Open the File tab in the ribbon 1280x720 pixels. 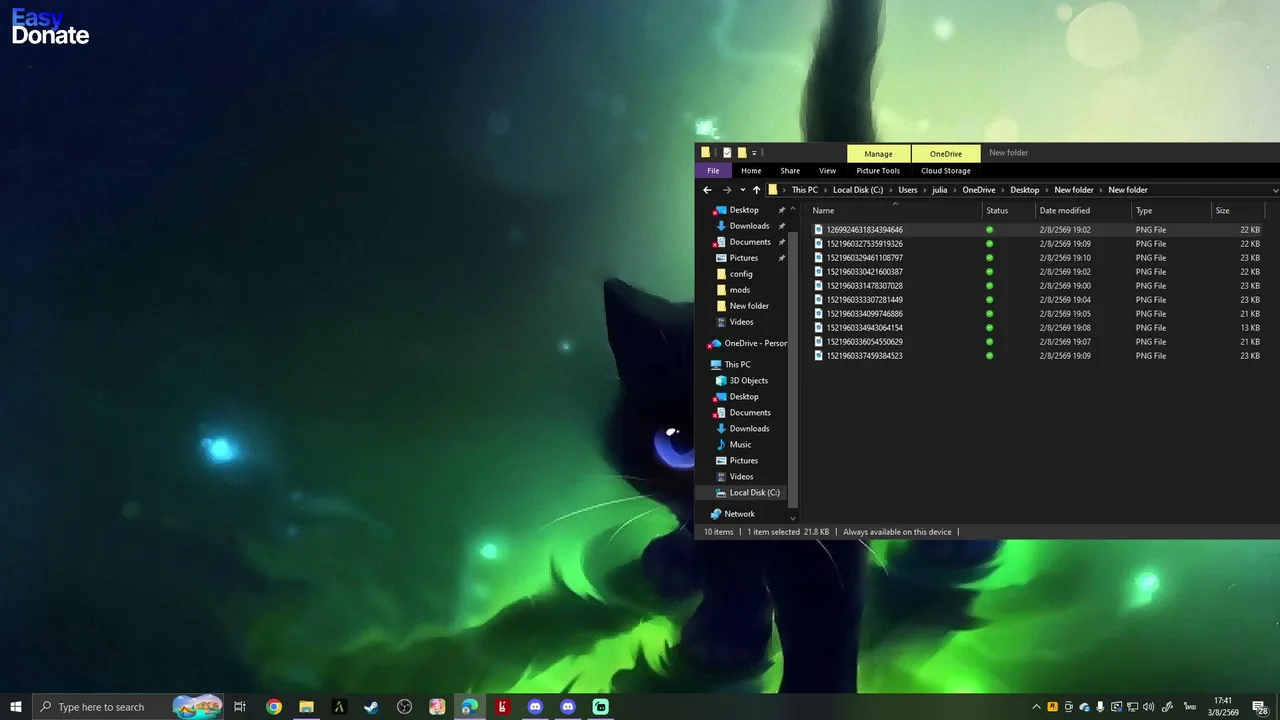(713, 171)
